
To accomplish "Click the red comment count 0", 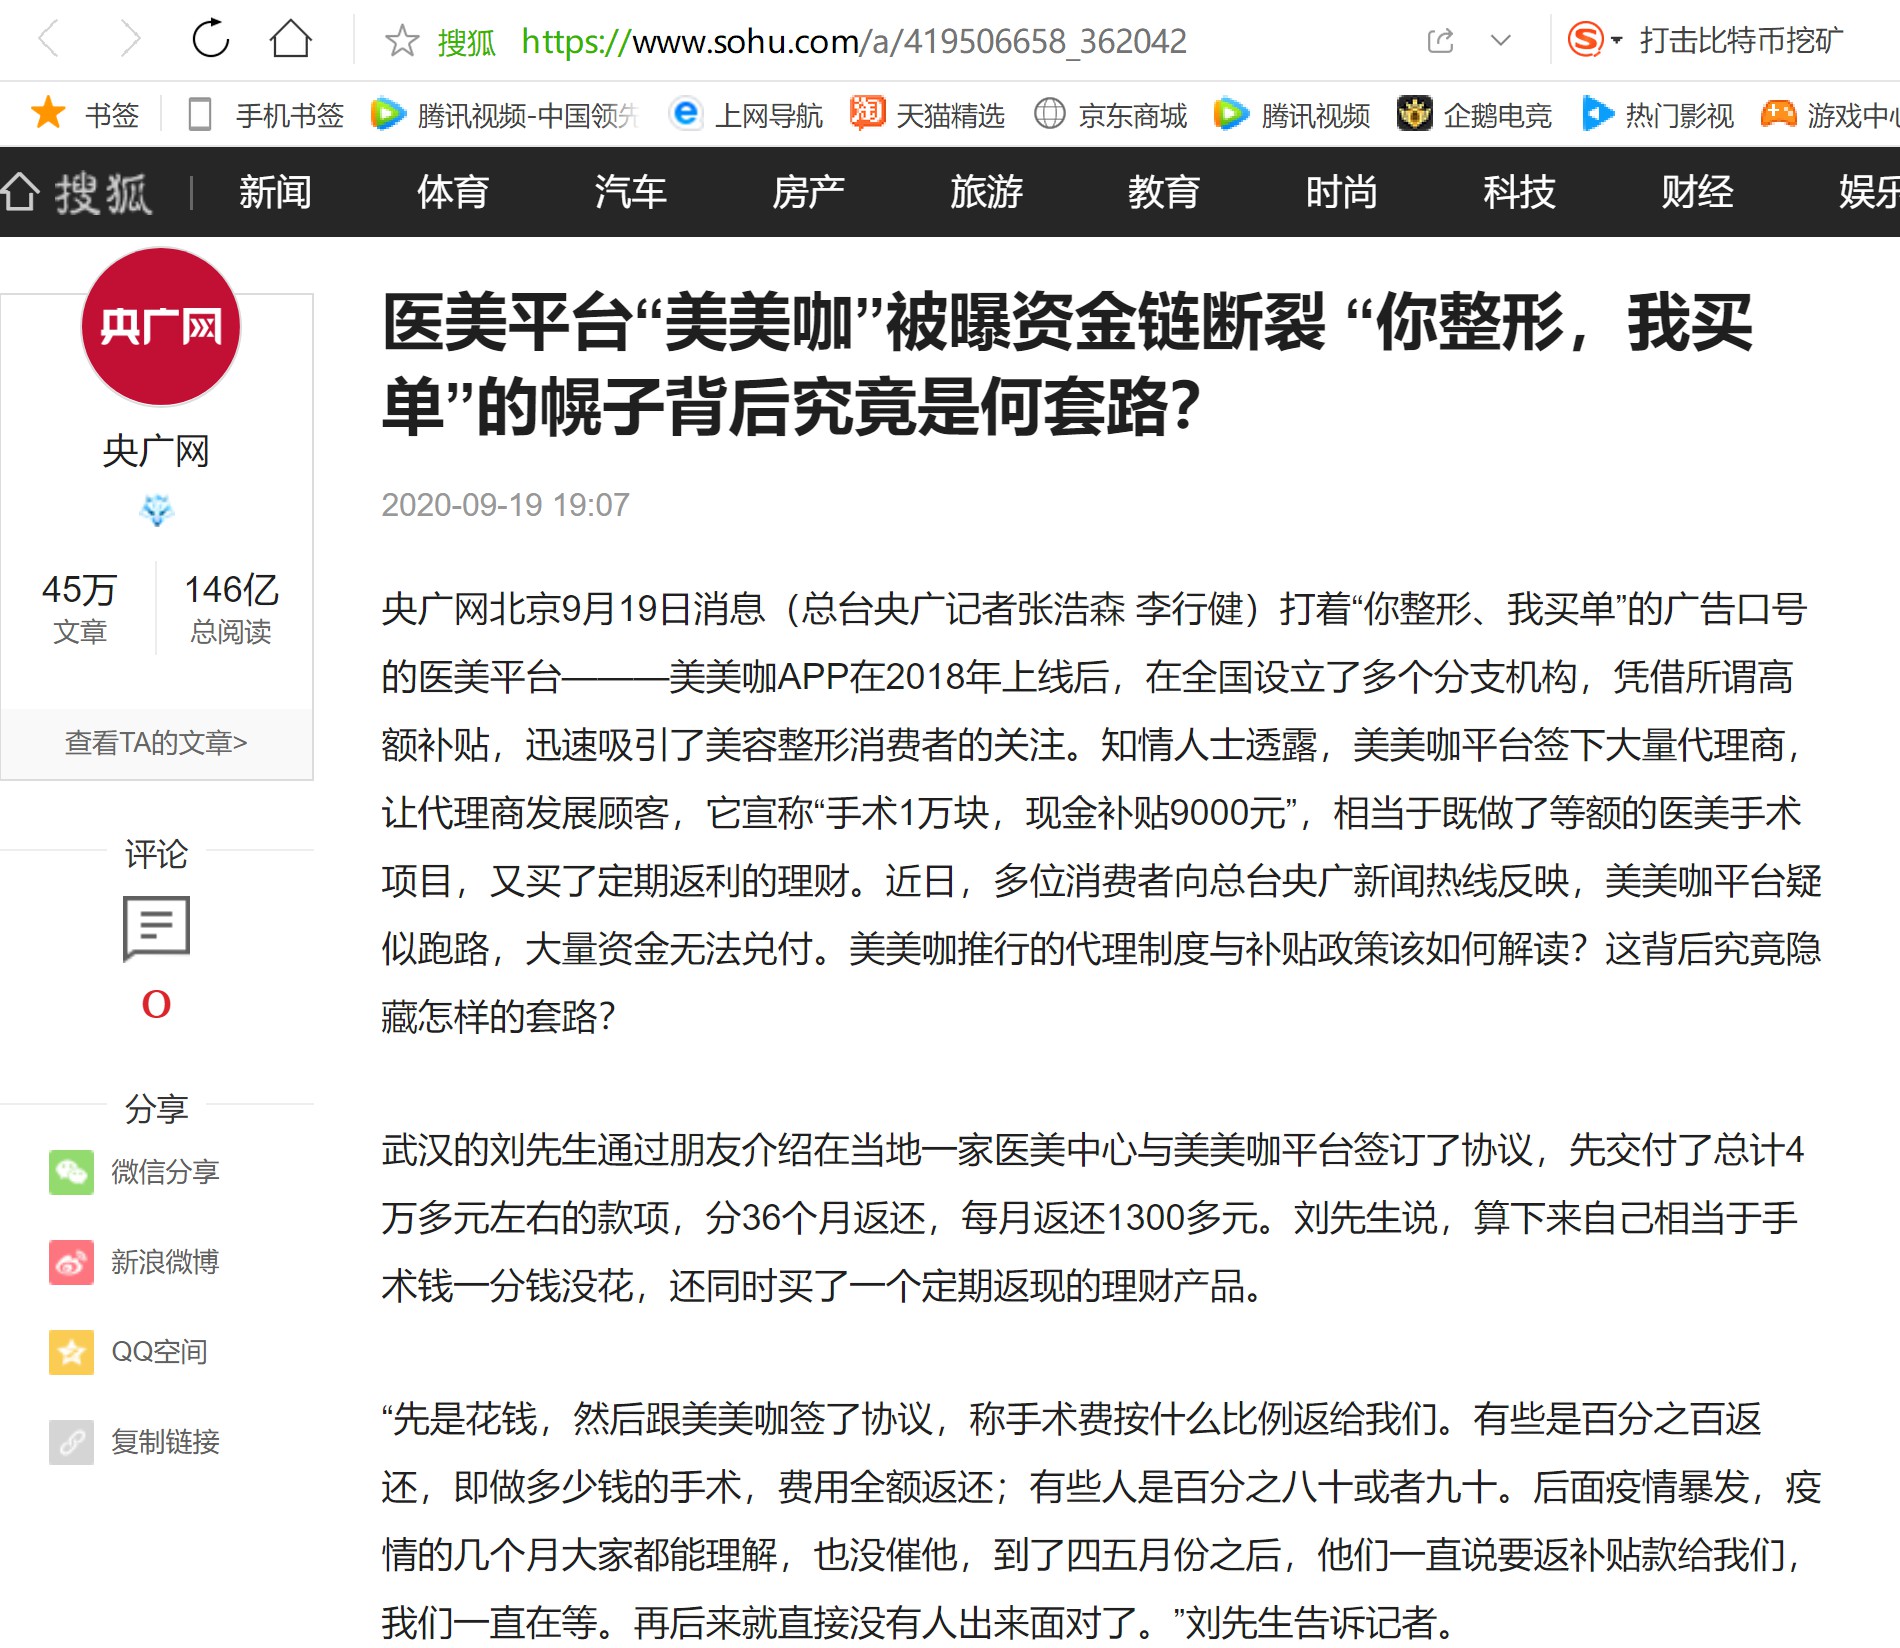I will 156,1004.
